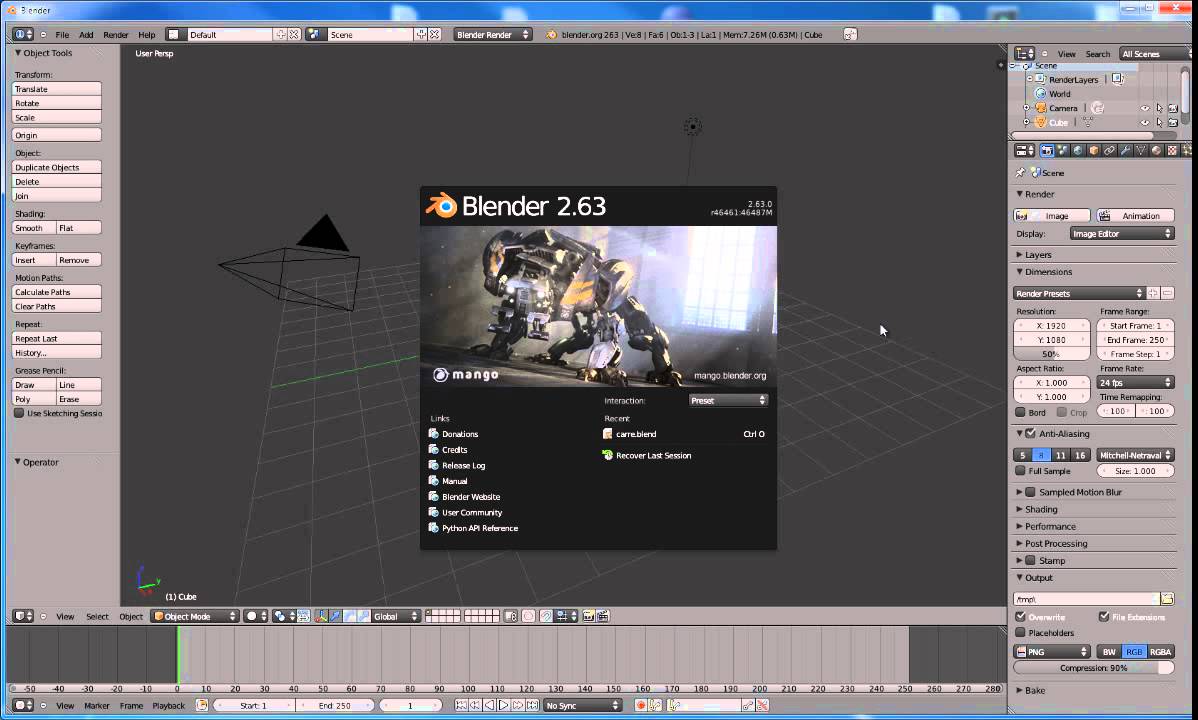Toggle the snap magnet icon
The image size is (1198, 720).
coord(546,616)
